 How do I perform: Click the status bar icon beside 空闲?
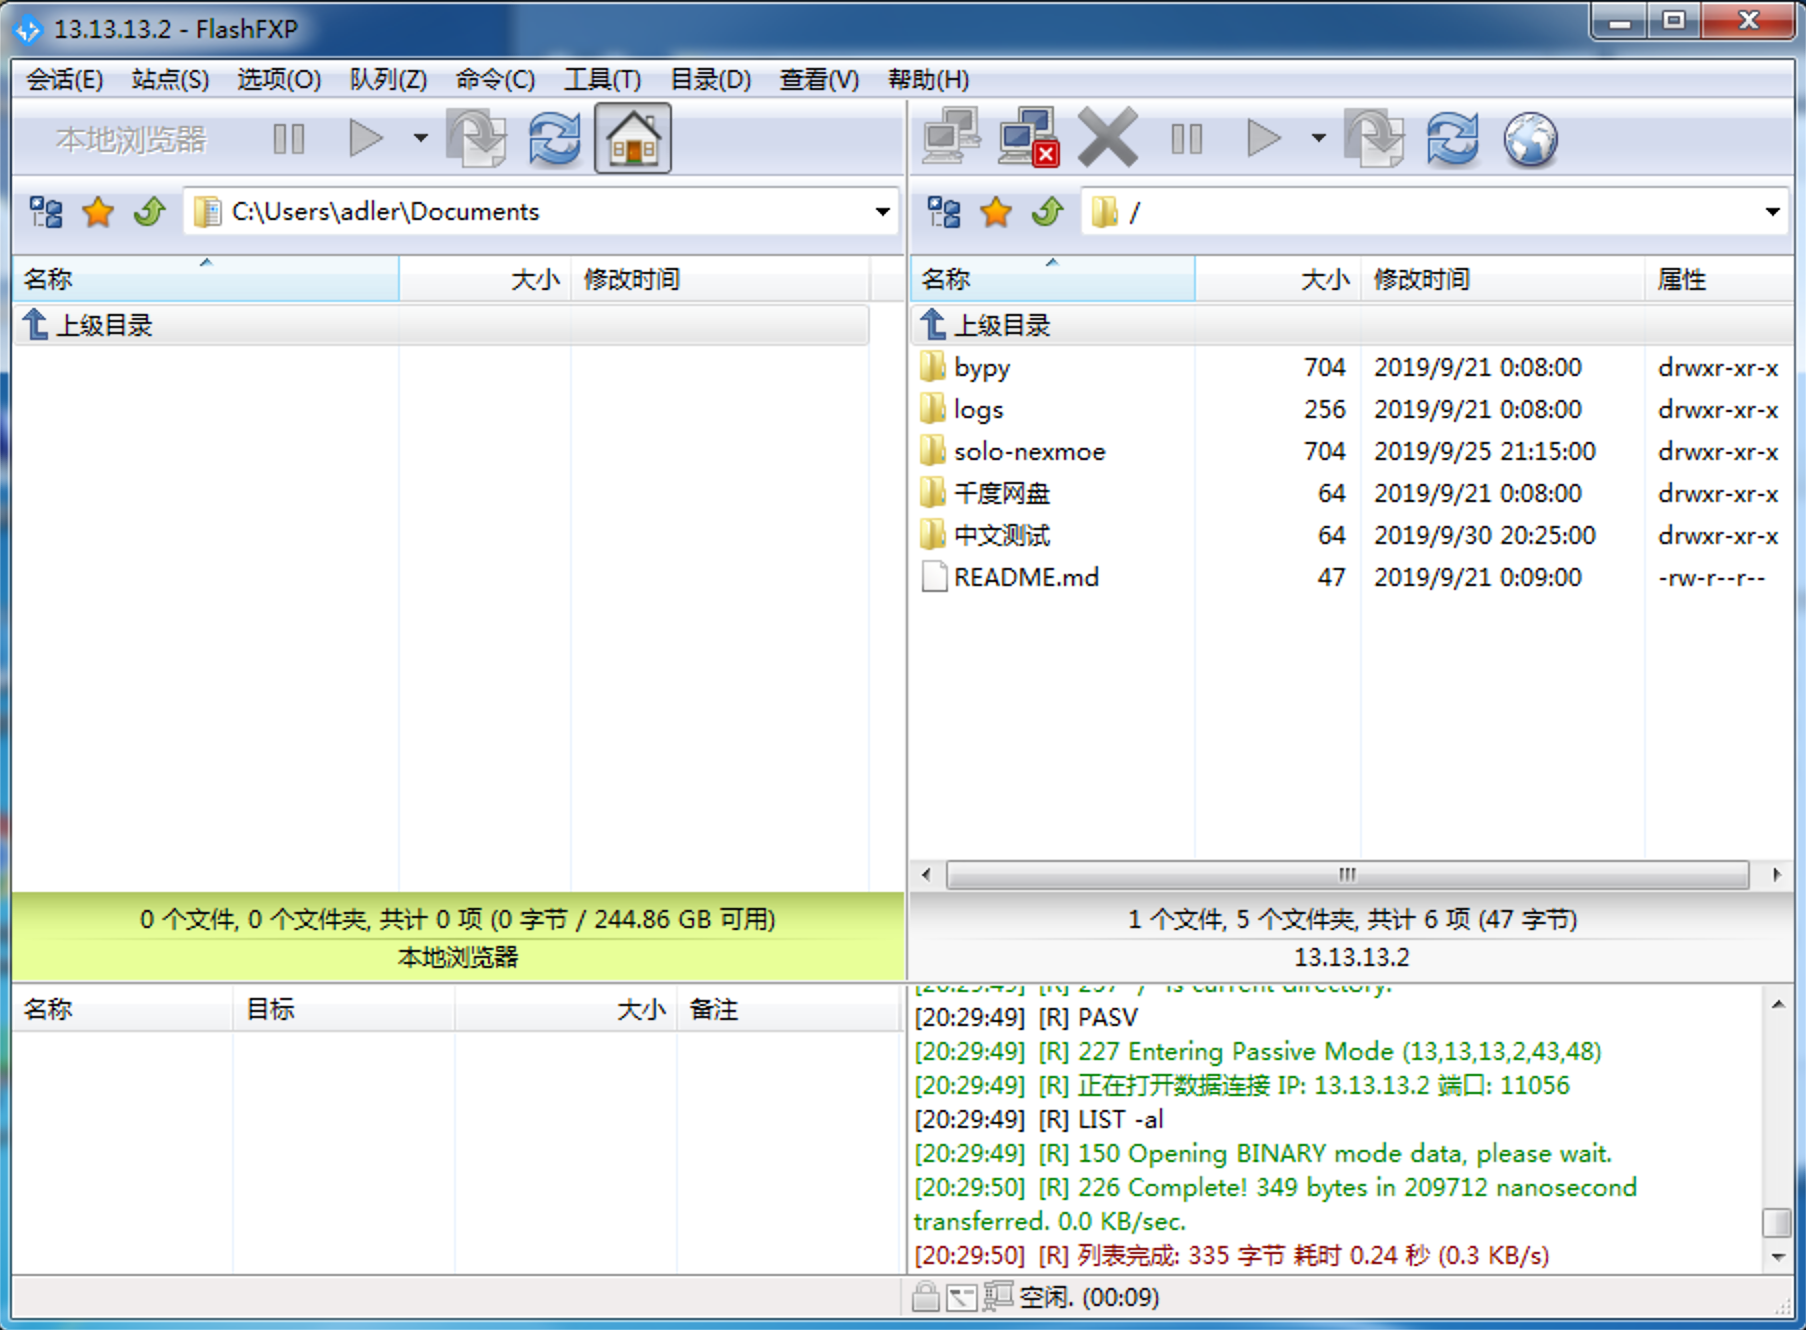click(x=997, y=1296)
